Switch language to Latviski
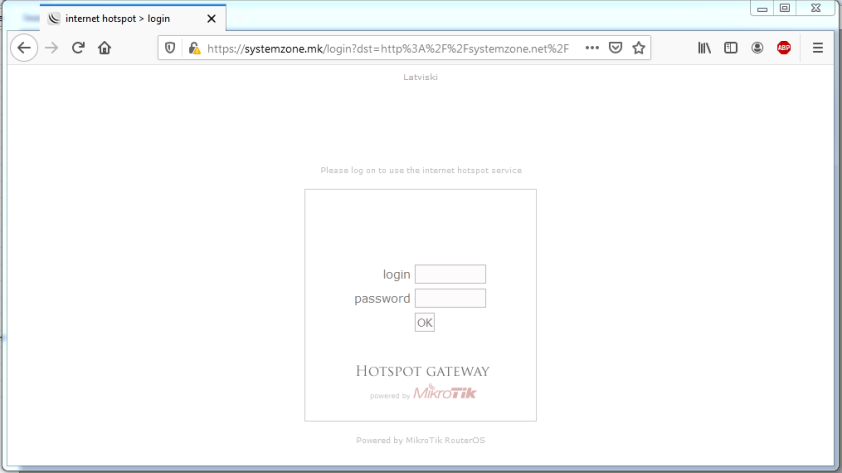The image size is (842, 473). [420, 77]
